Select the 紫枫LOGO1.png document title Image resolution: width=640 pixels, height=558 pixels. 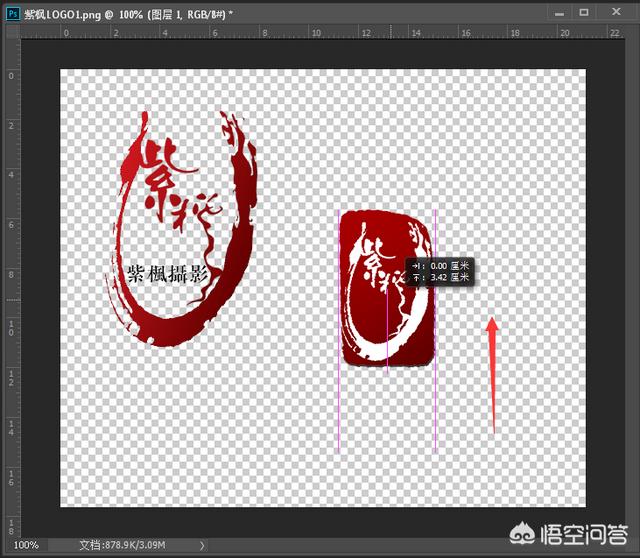tap(60, 11)
